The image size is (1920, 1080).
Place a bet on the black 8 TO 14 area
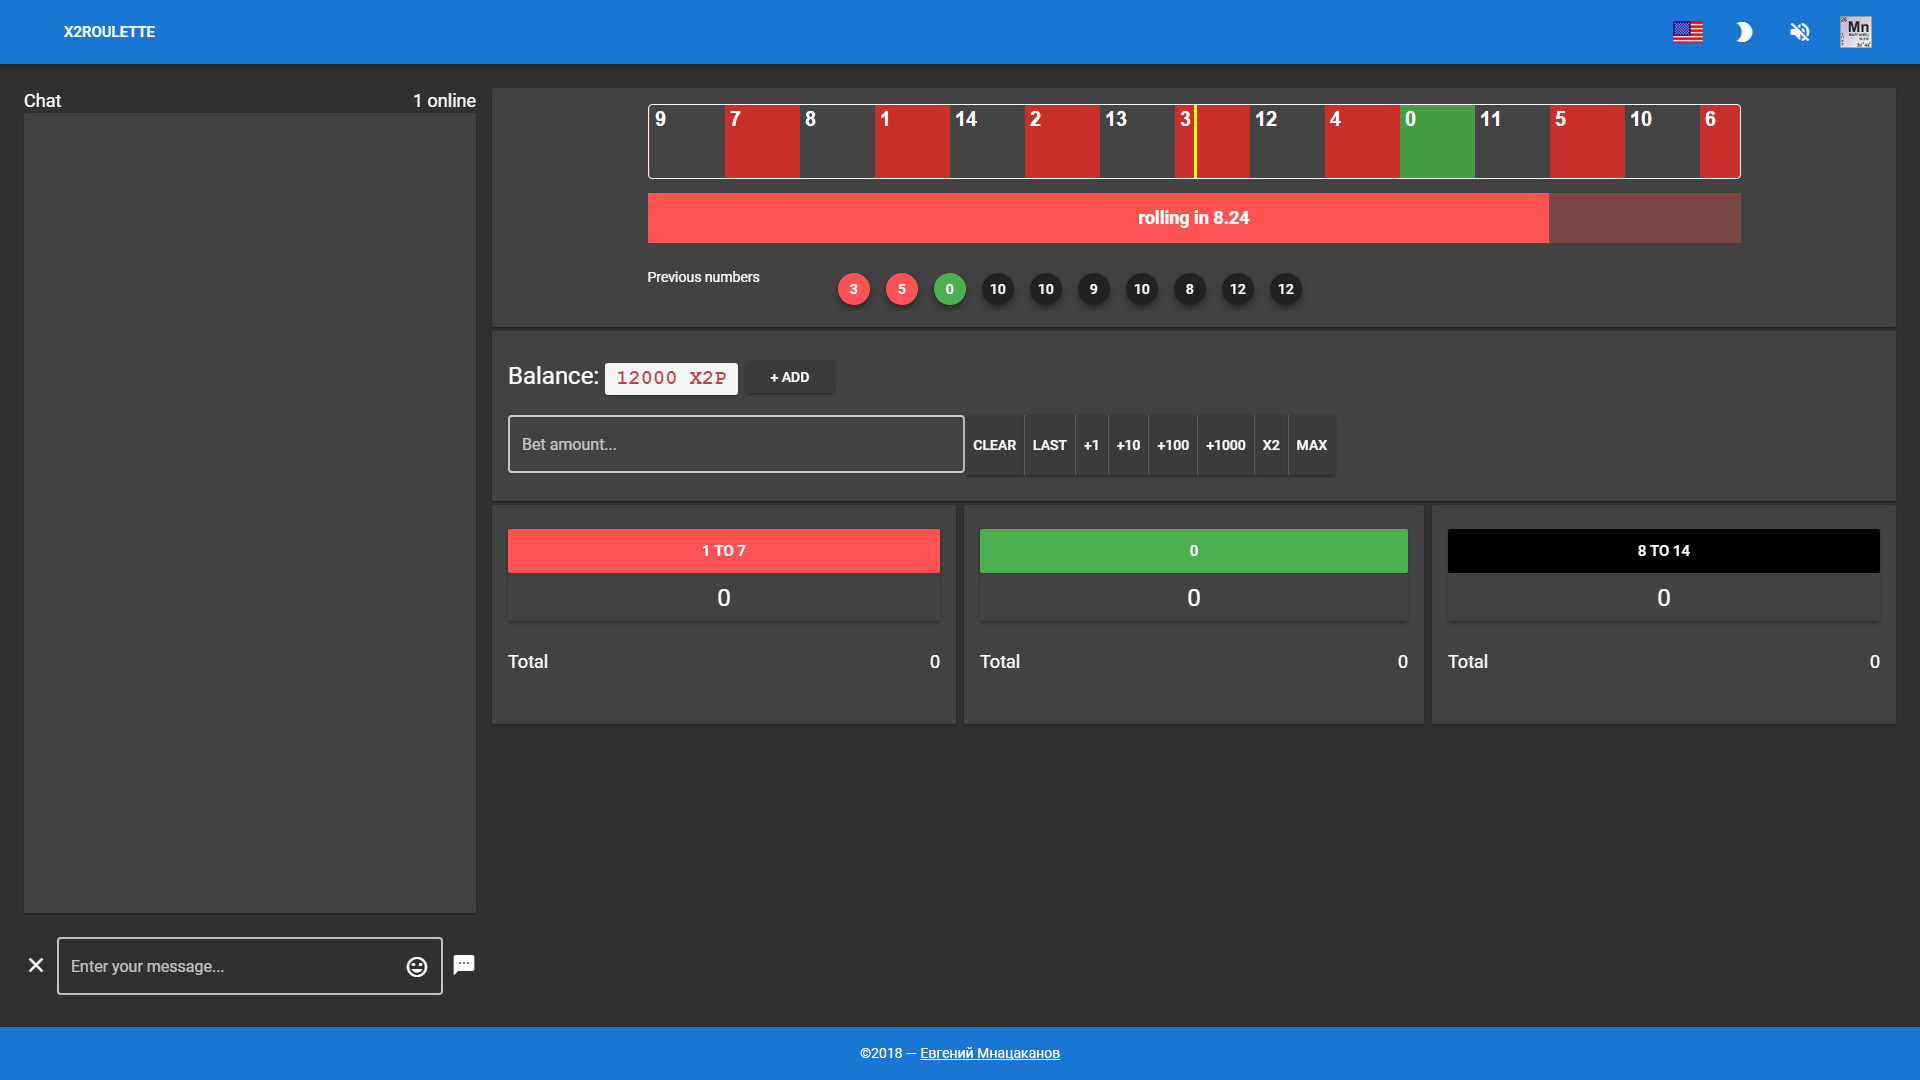tap(1663, 550)
